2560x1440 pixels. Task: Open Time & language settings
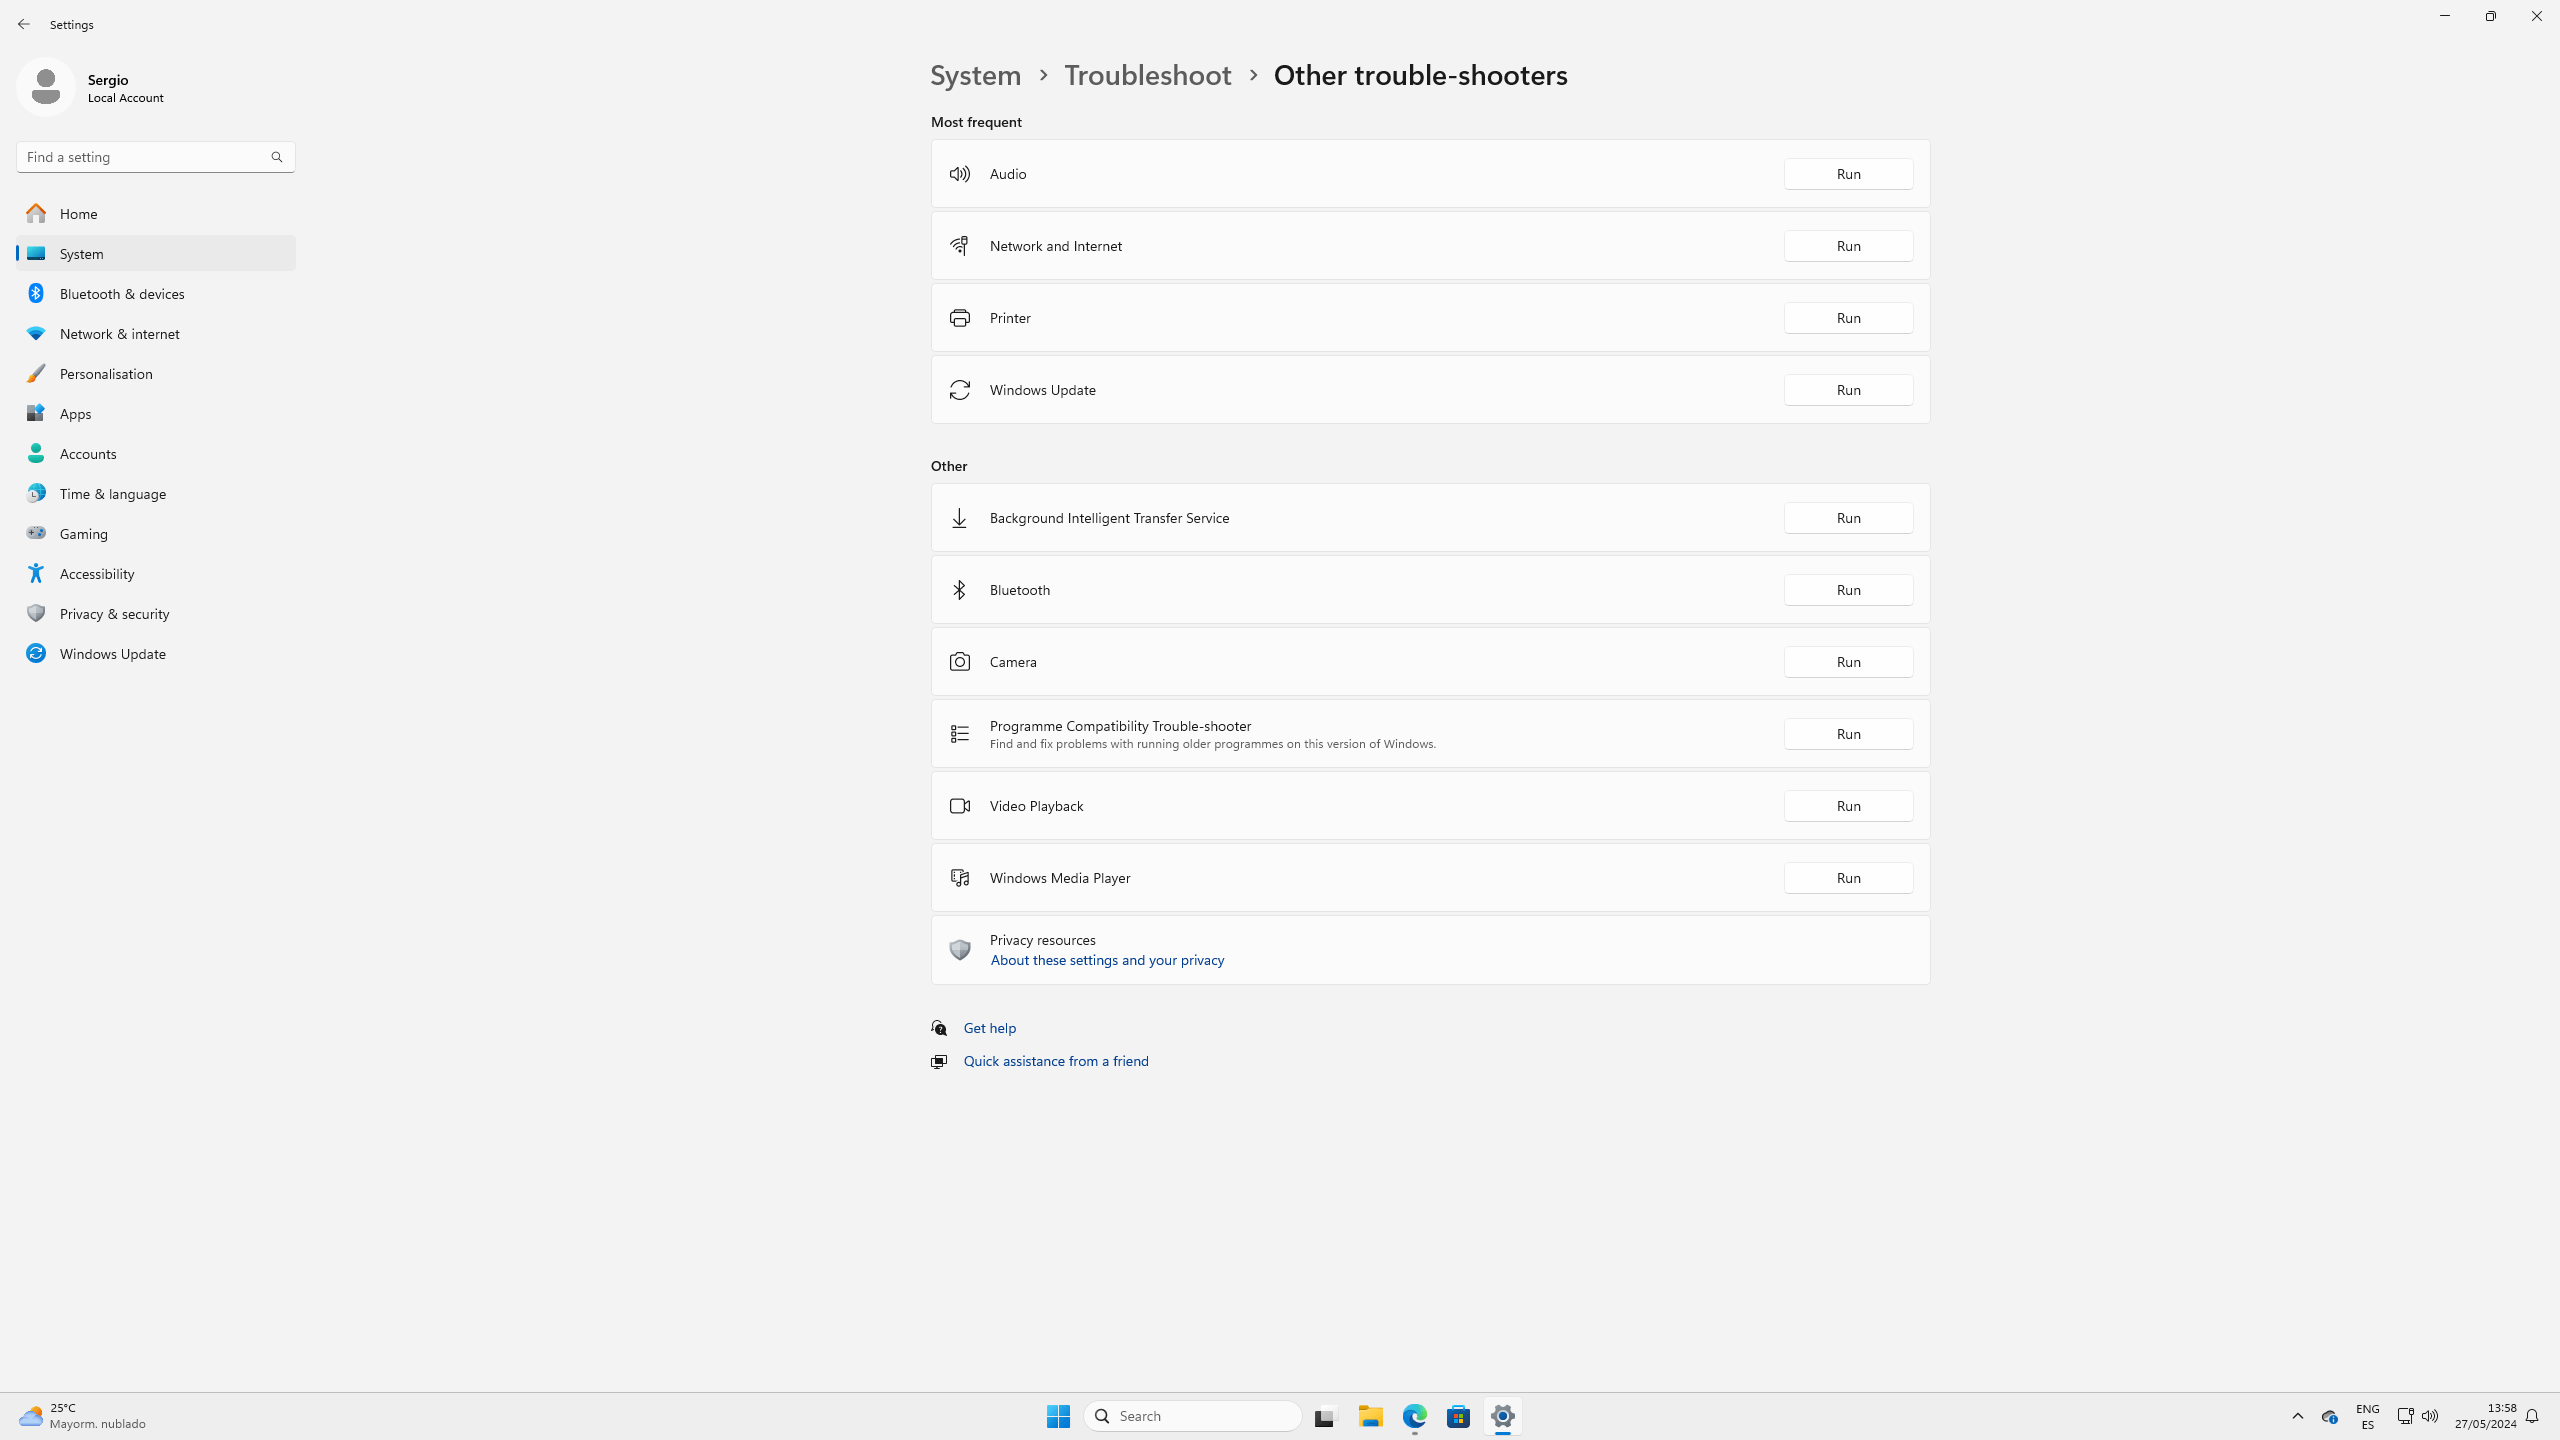[x=156, y=493]
